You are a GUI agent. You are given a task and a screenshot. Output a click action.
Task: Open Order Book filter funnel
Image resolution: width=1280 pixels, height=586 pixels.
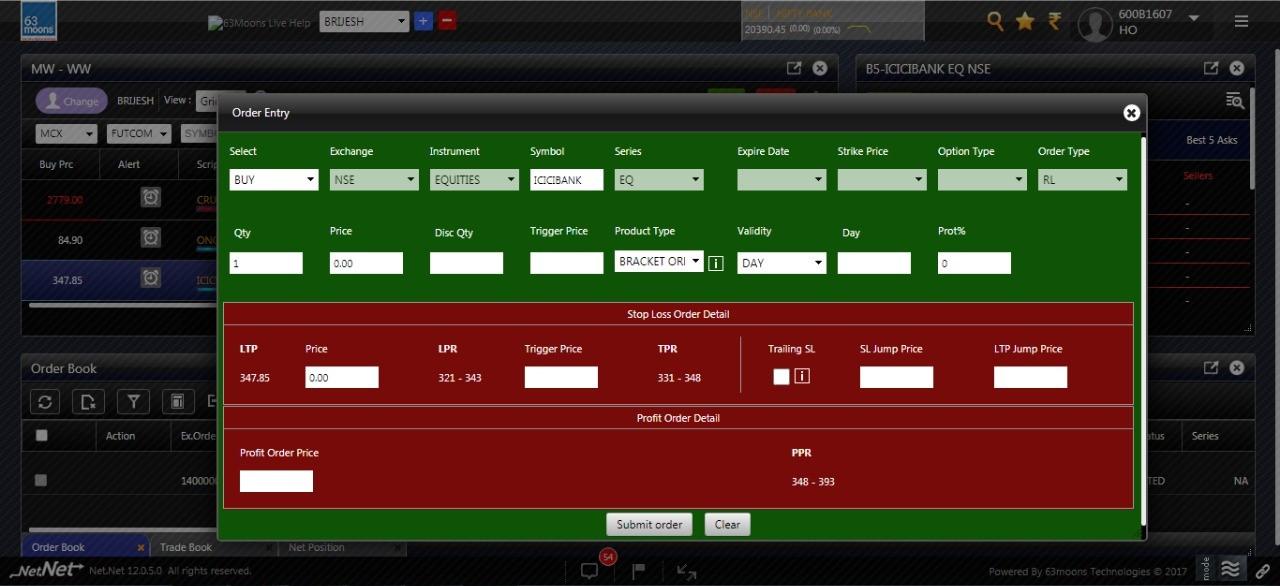tap(133, 402)
